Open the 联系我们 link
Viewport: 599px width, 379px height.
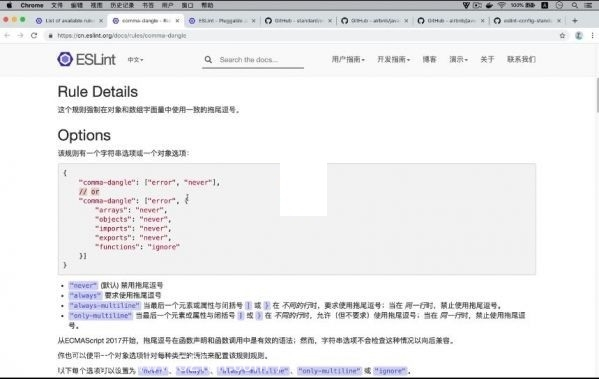(x=521, y=59)
